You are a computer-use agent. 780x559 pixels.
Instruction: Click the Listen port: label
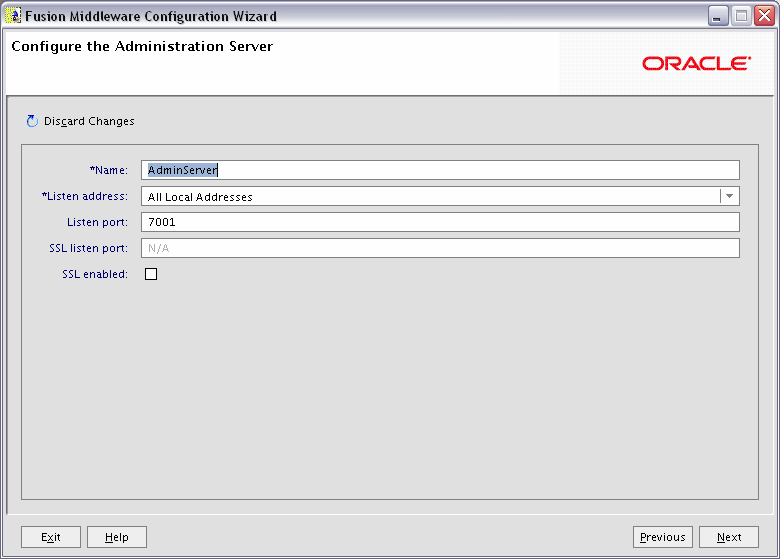coord(97,222)
